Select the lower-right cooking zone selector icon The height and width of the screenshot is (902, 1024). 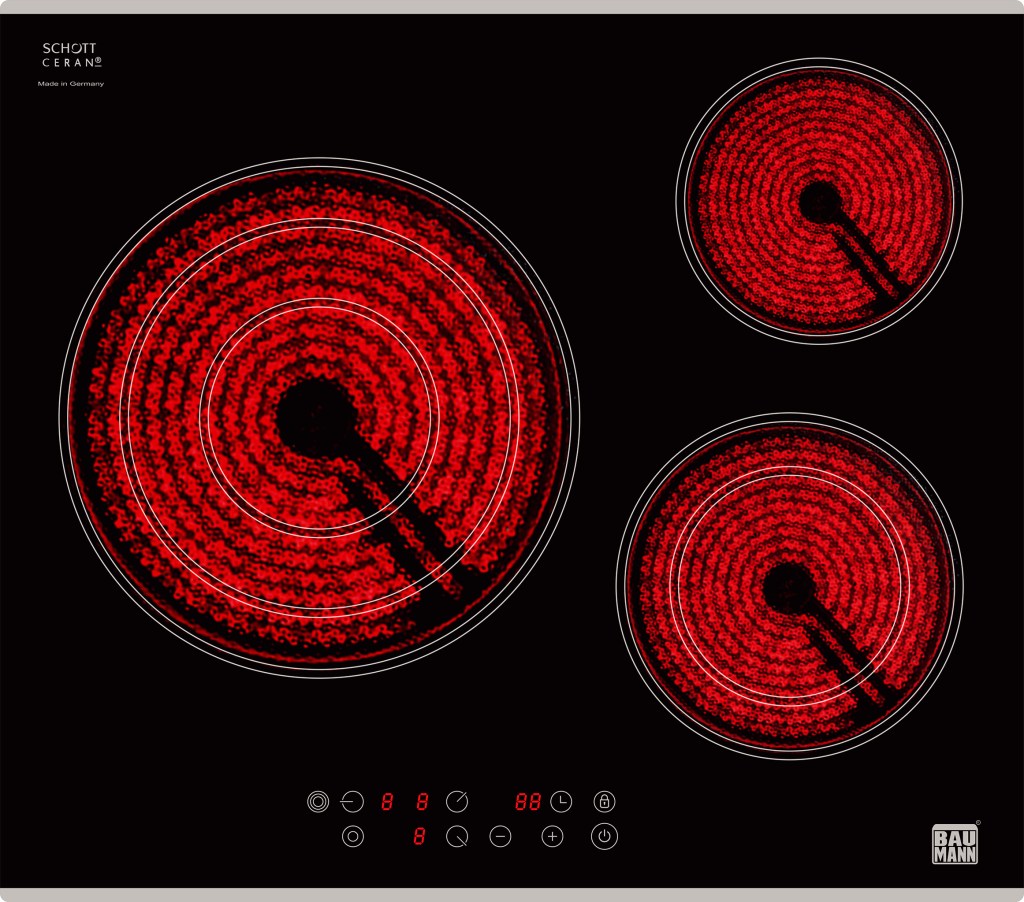point(457,837)
